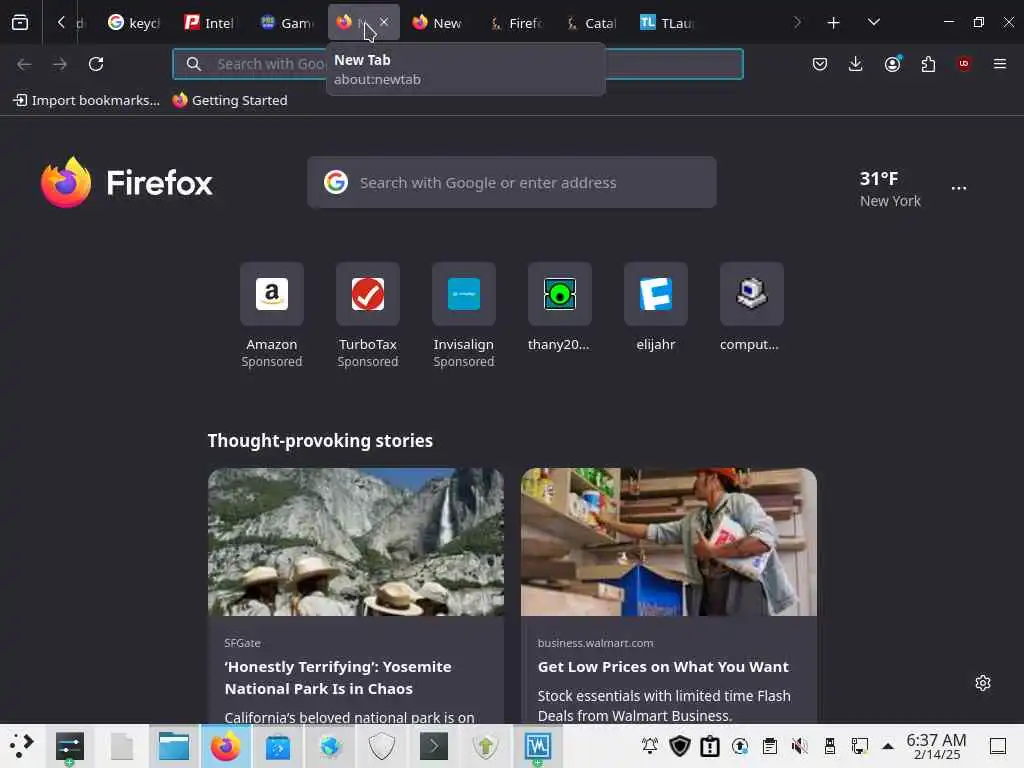The image size is (1024, 768).
Task: Open the Firefox account icon
Action: pos(892,64)
